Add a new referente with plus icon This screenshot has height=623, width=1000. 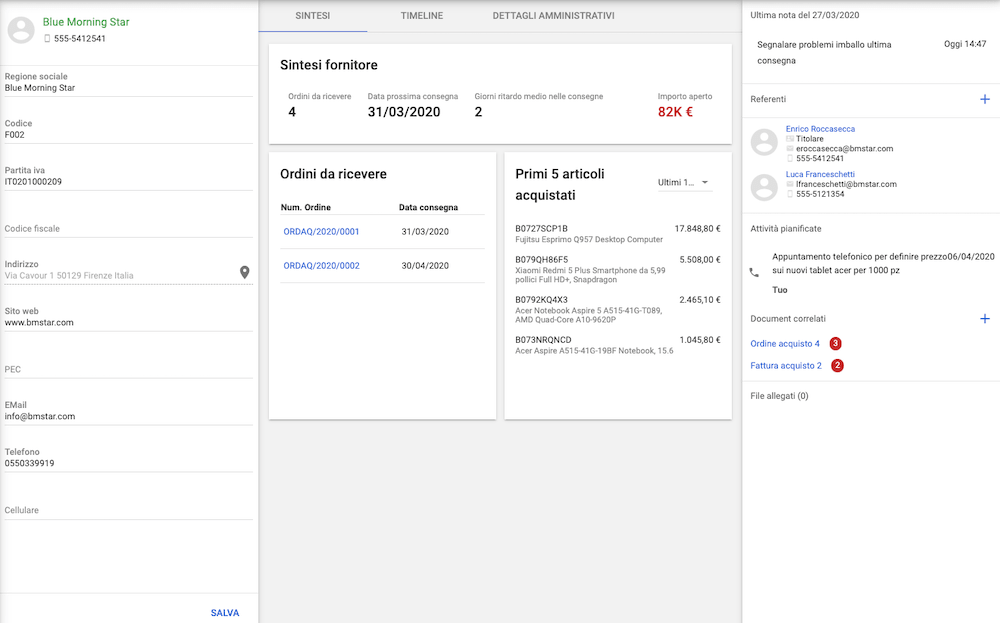pyautogui.click(x=985, y=99)
